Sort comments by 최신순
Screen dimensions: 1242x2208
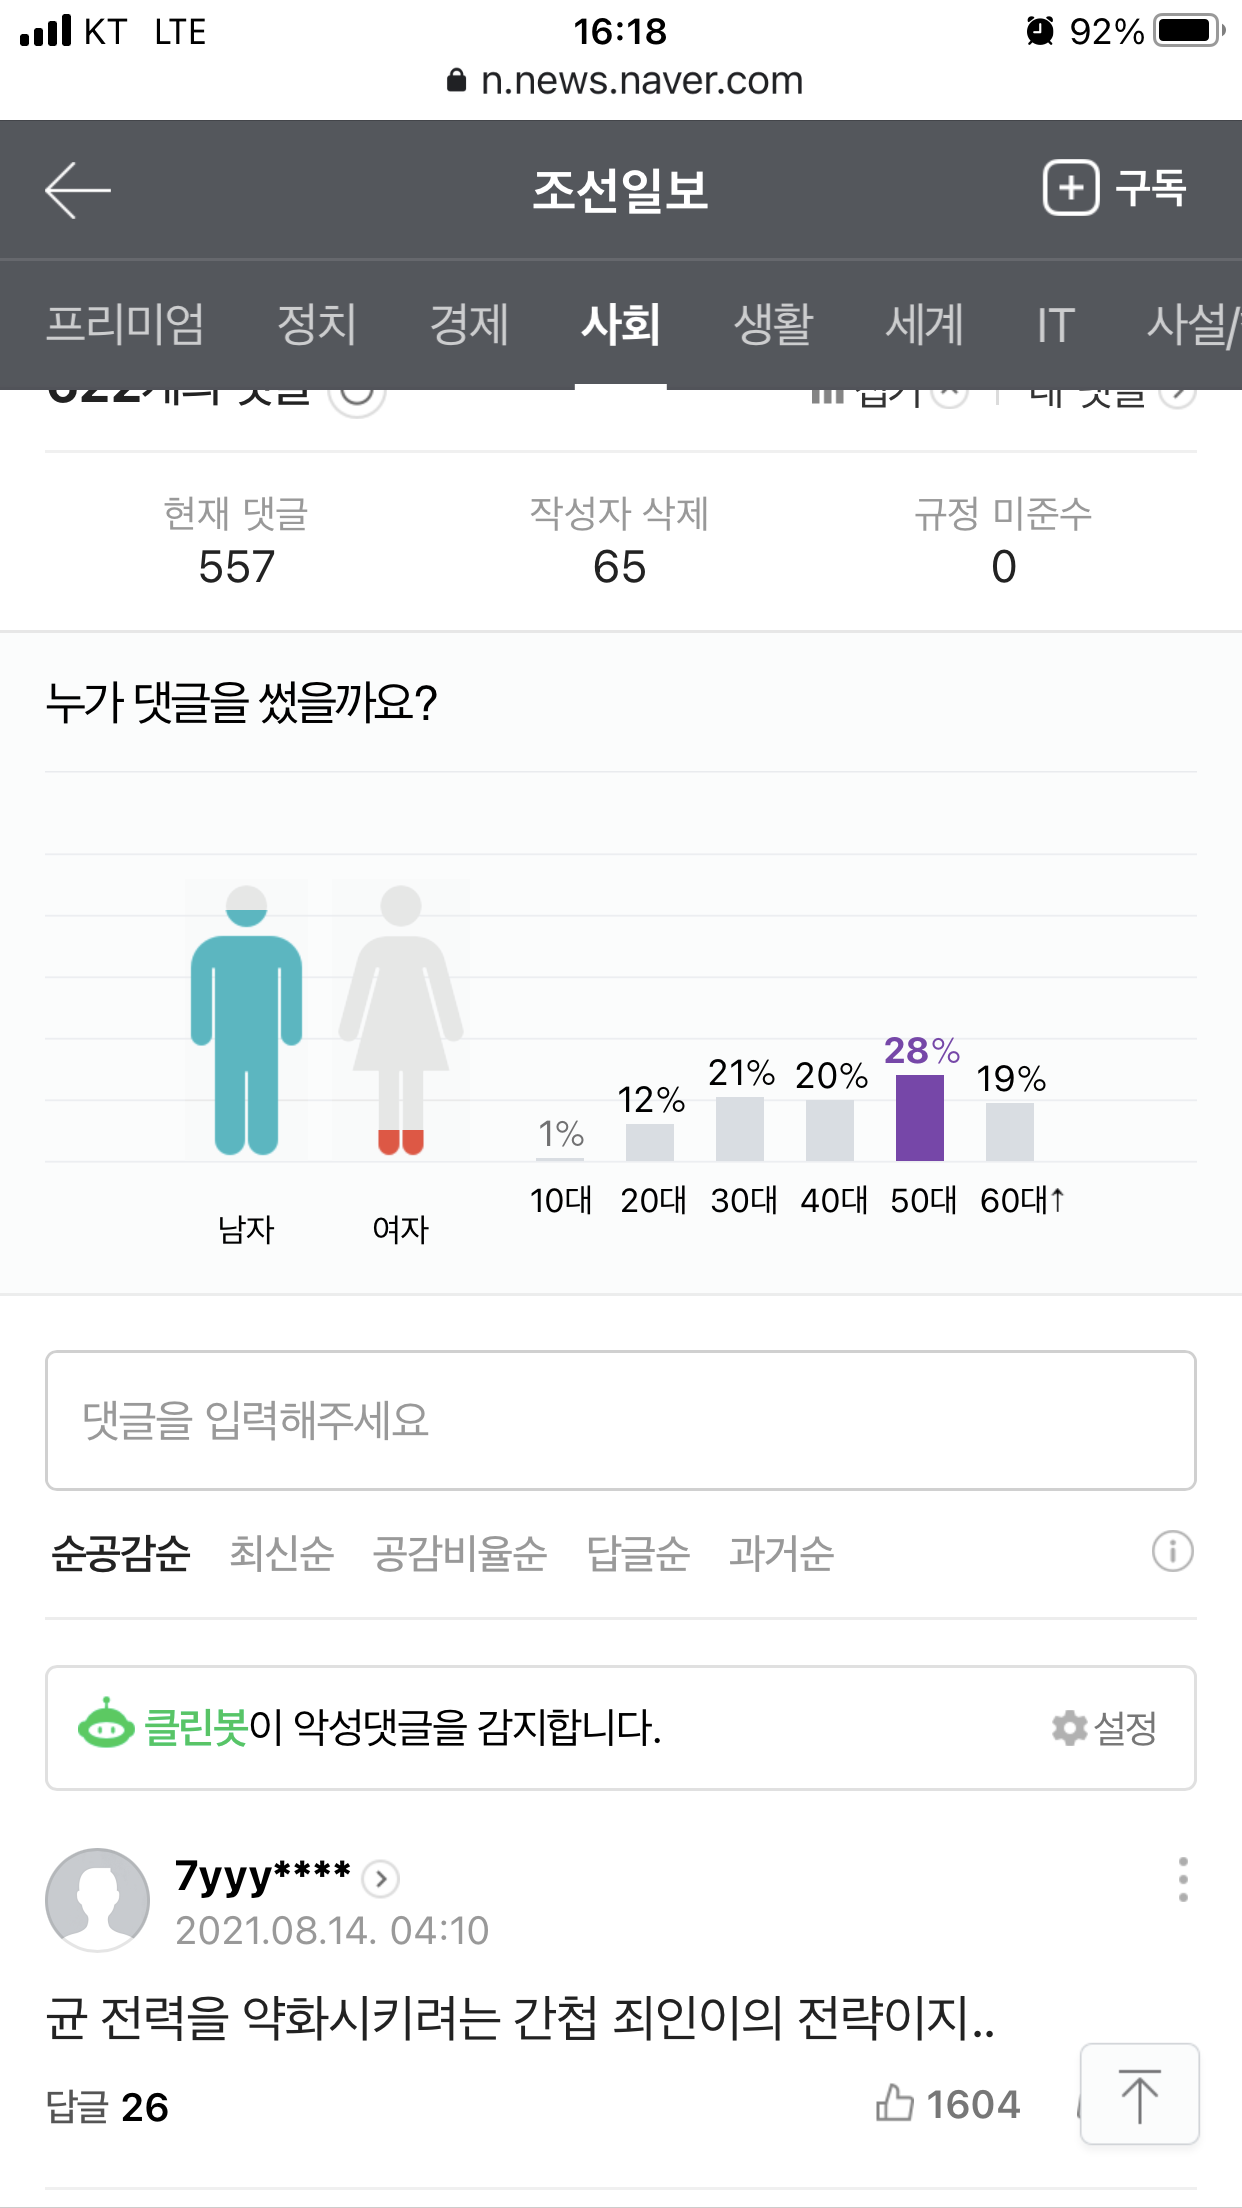click(x=281, y=1553)
